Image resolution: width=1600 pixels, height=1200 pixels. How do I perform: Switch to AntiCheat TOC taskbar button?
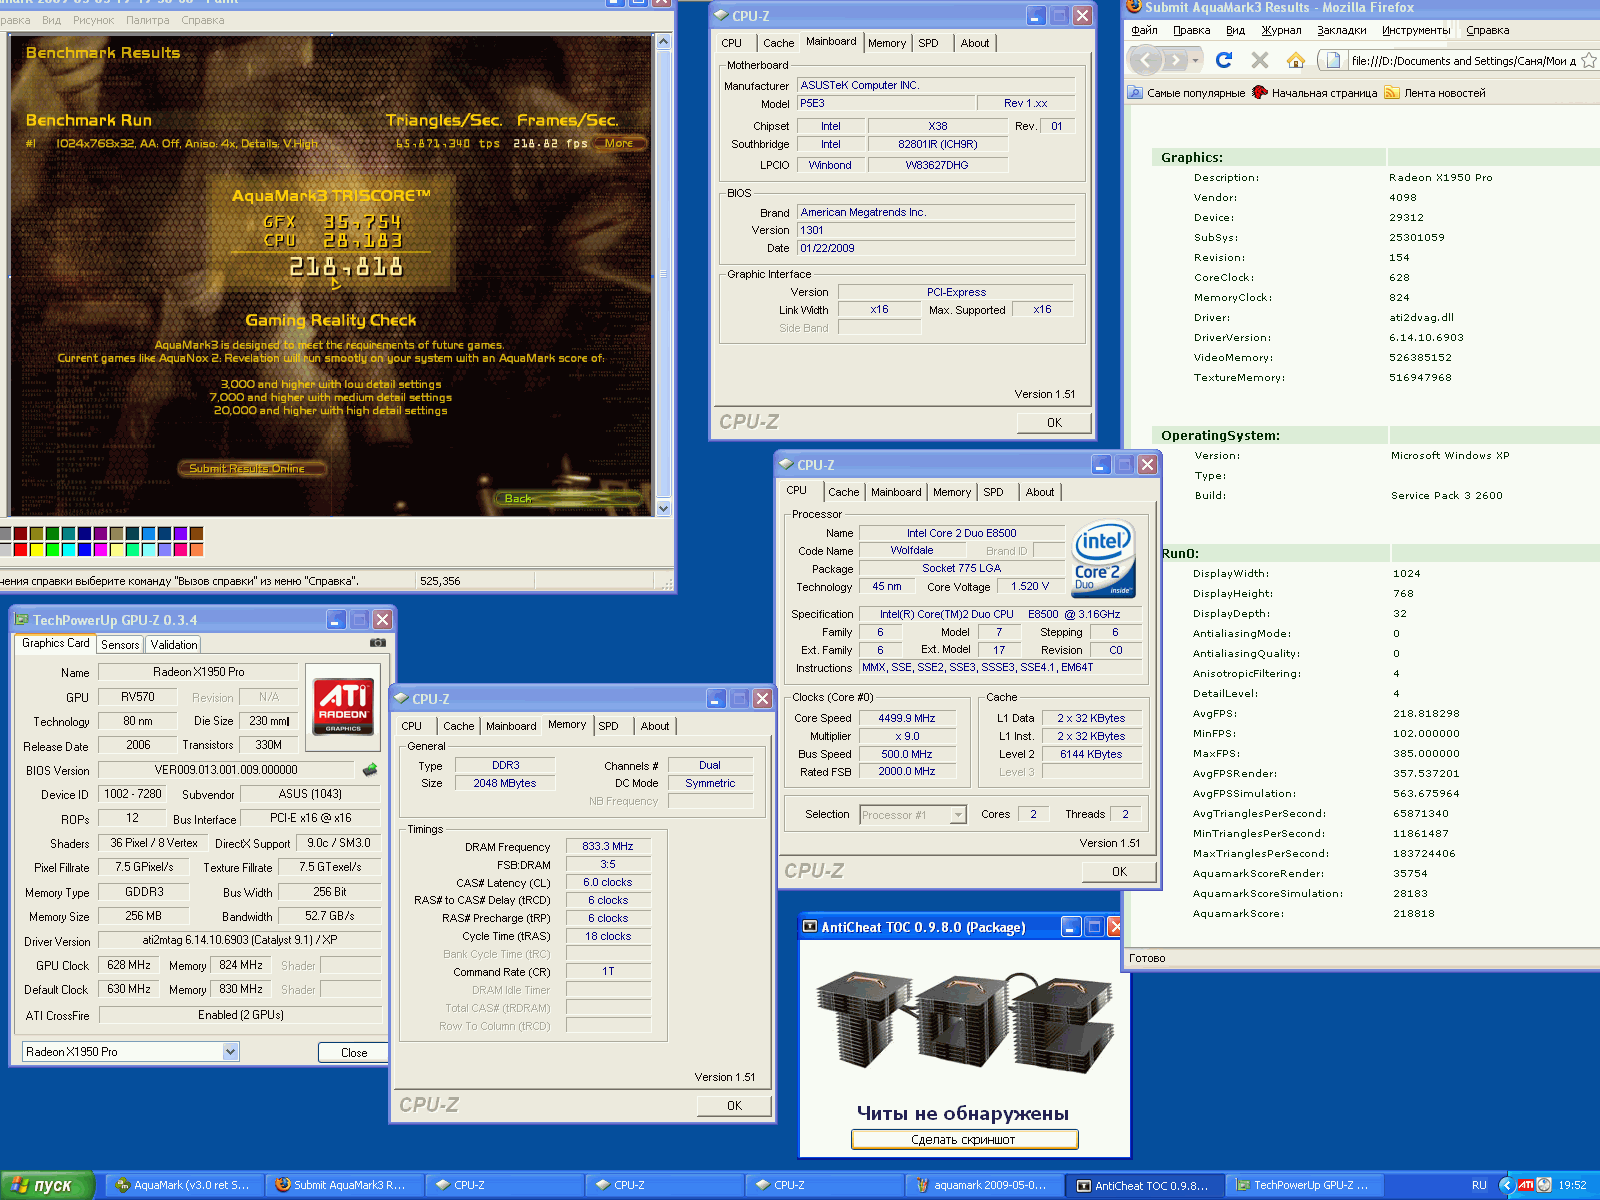(1144, 1185)
